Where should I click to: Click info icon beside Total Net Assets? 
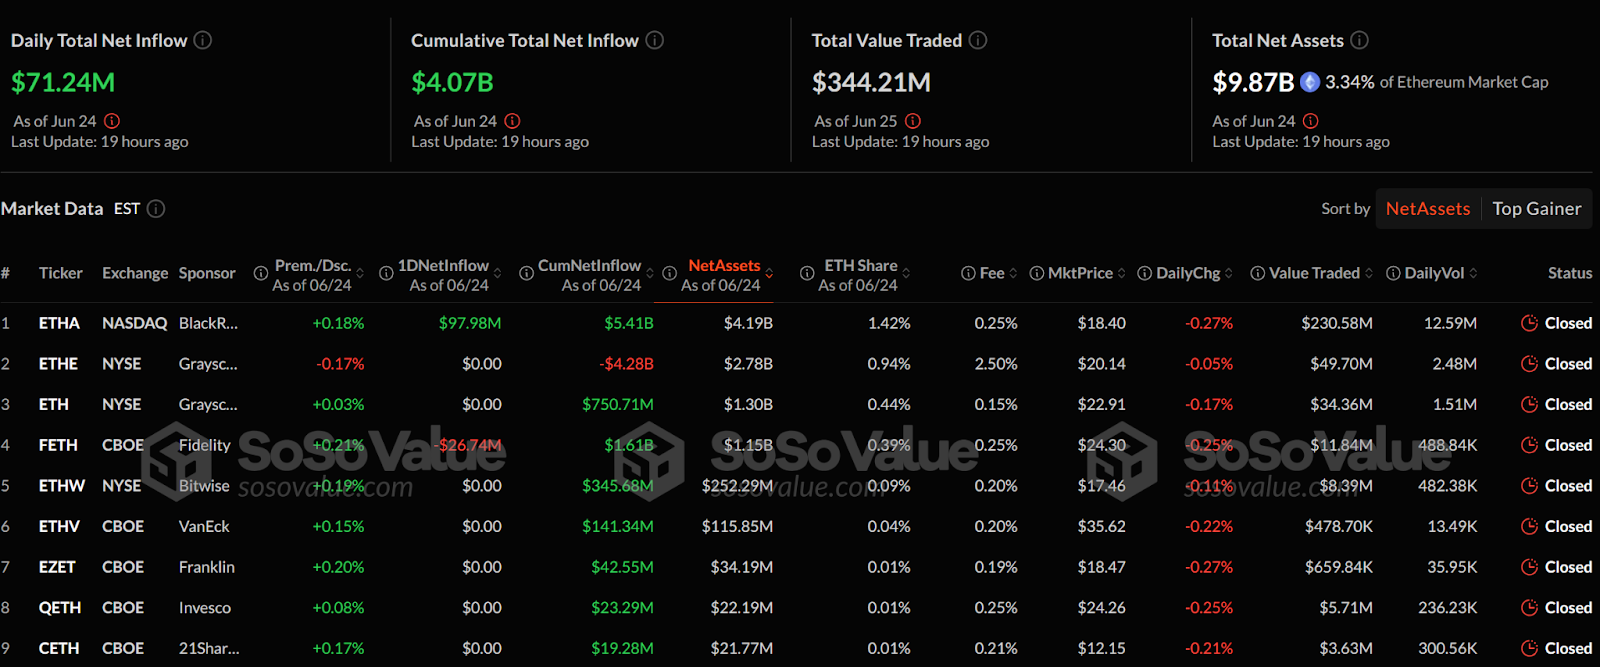1359,40
